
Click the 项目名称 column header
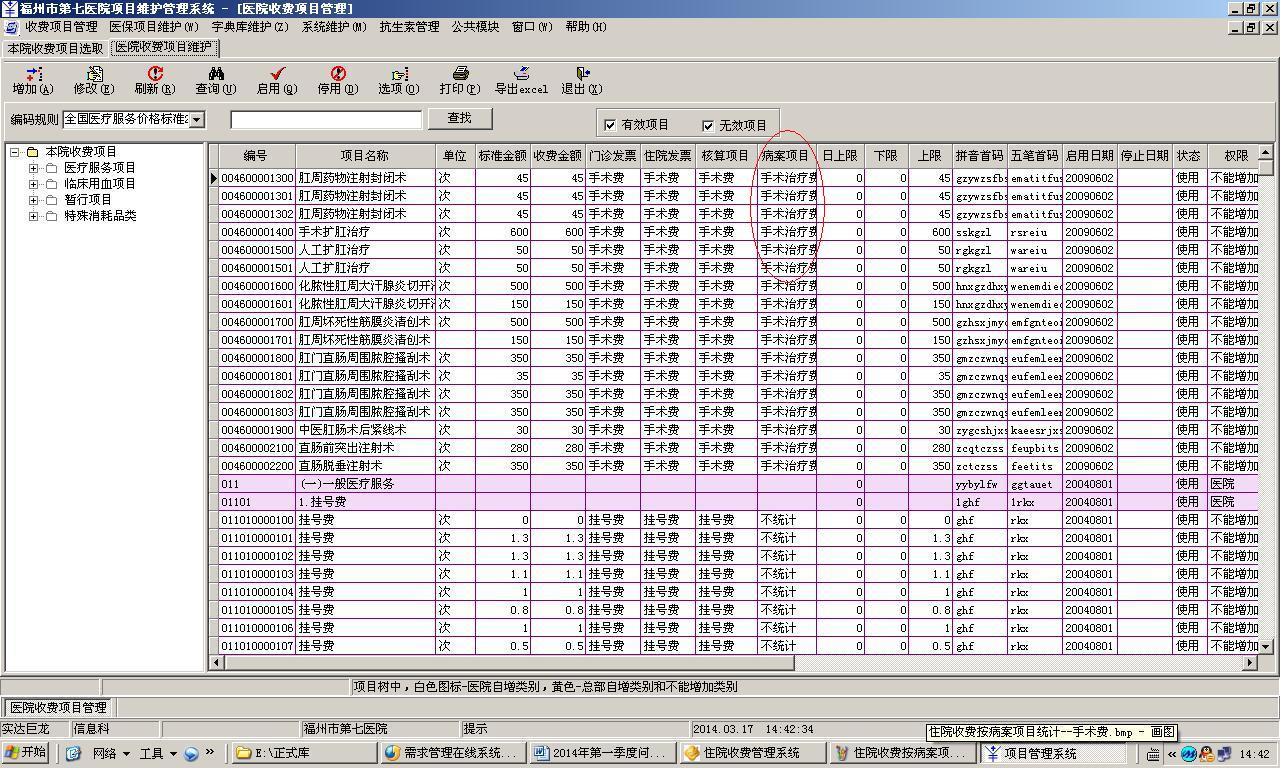[x=365, y=156]
